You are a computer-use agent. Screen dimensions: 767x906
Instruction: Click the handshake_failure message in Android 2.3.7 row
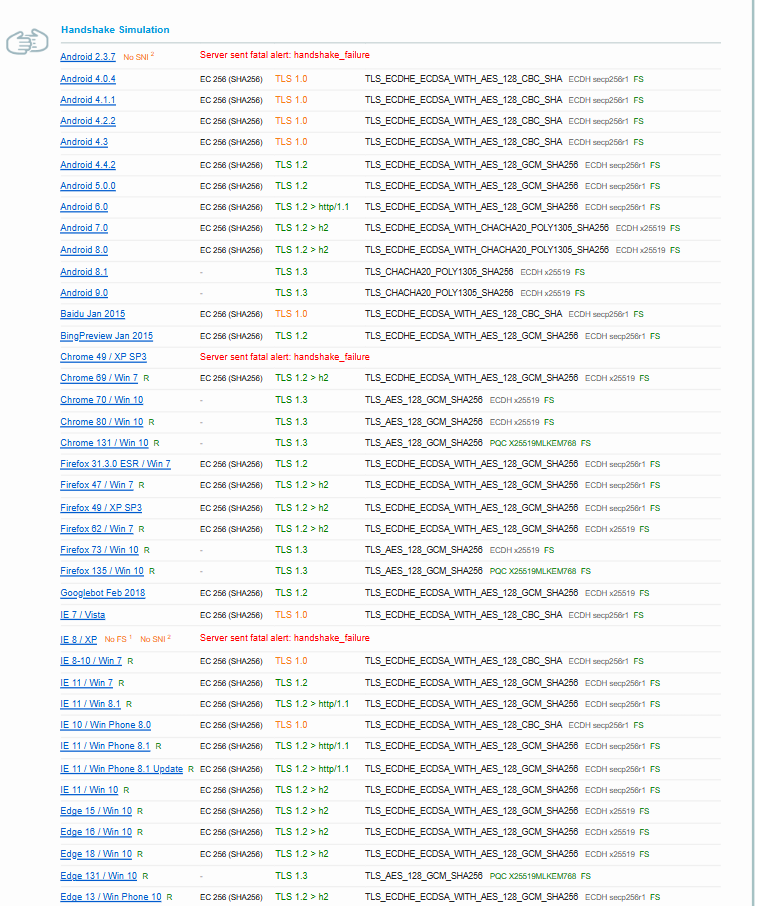tap(284, 55)
